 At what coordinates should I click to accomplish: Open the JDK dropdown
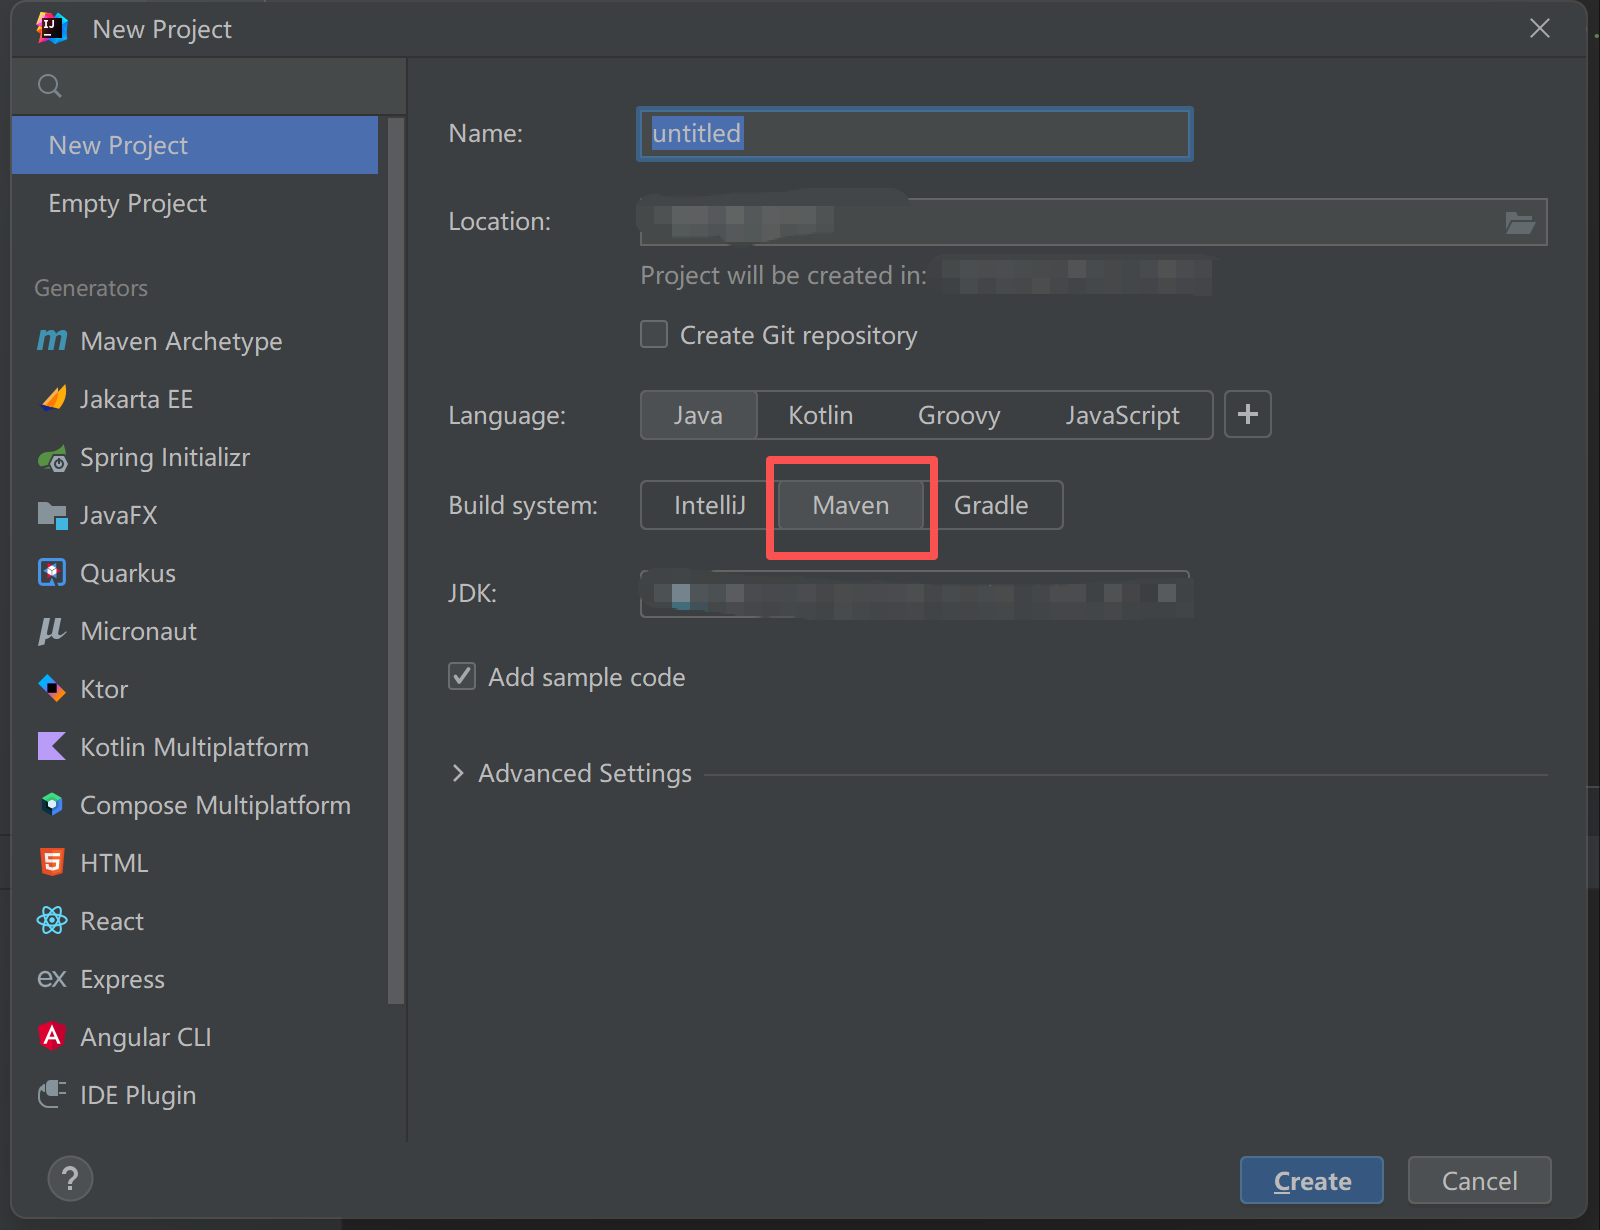tap(916, 594)
